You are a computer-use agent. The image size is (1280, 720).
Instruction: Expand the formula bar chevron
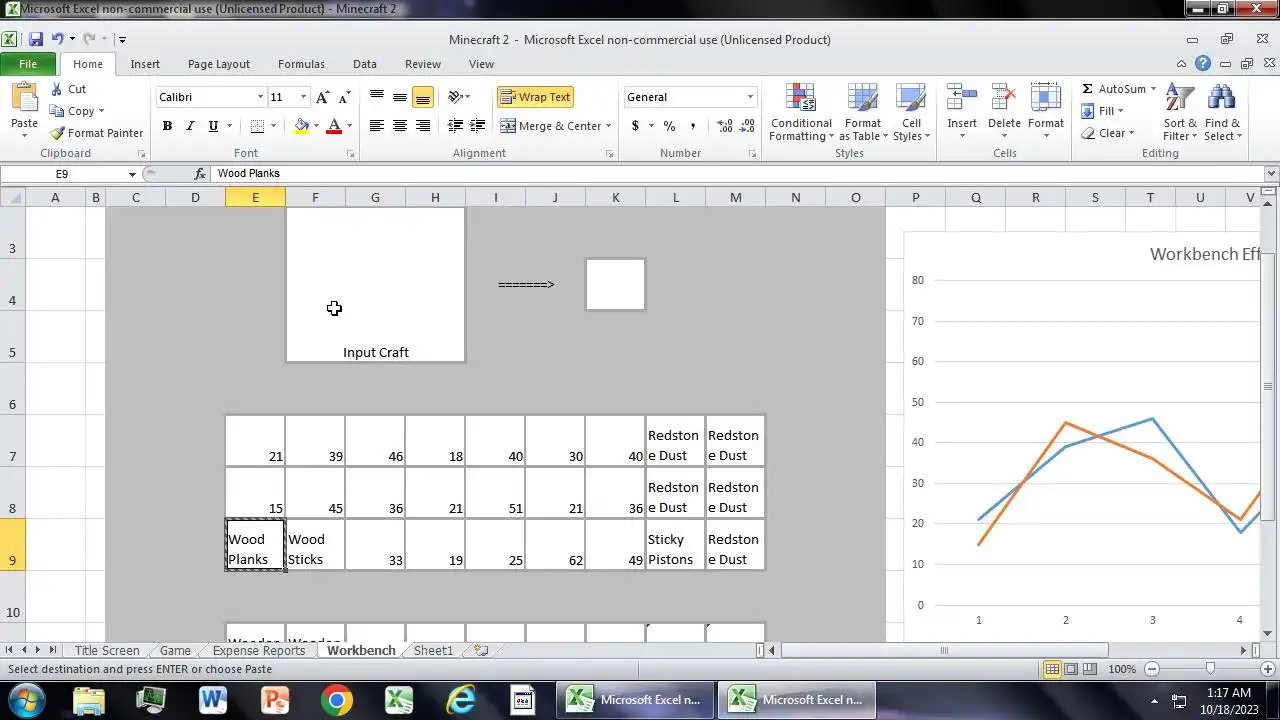(x=1271, y=174)
